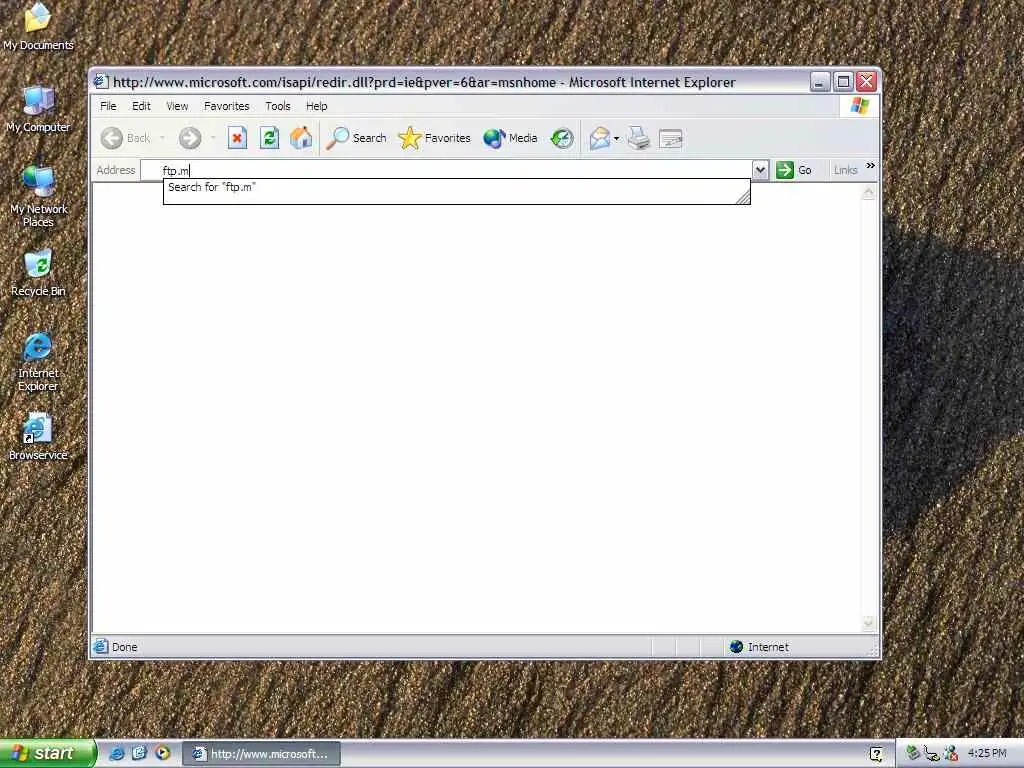
Task: Click the Internet zone globe icon
Action: [737, 647]
